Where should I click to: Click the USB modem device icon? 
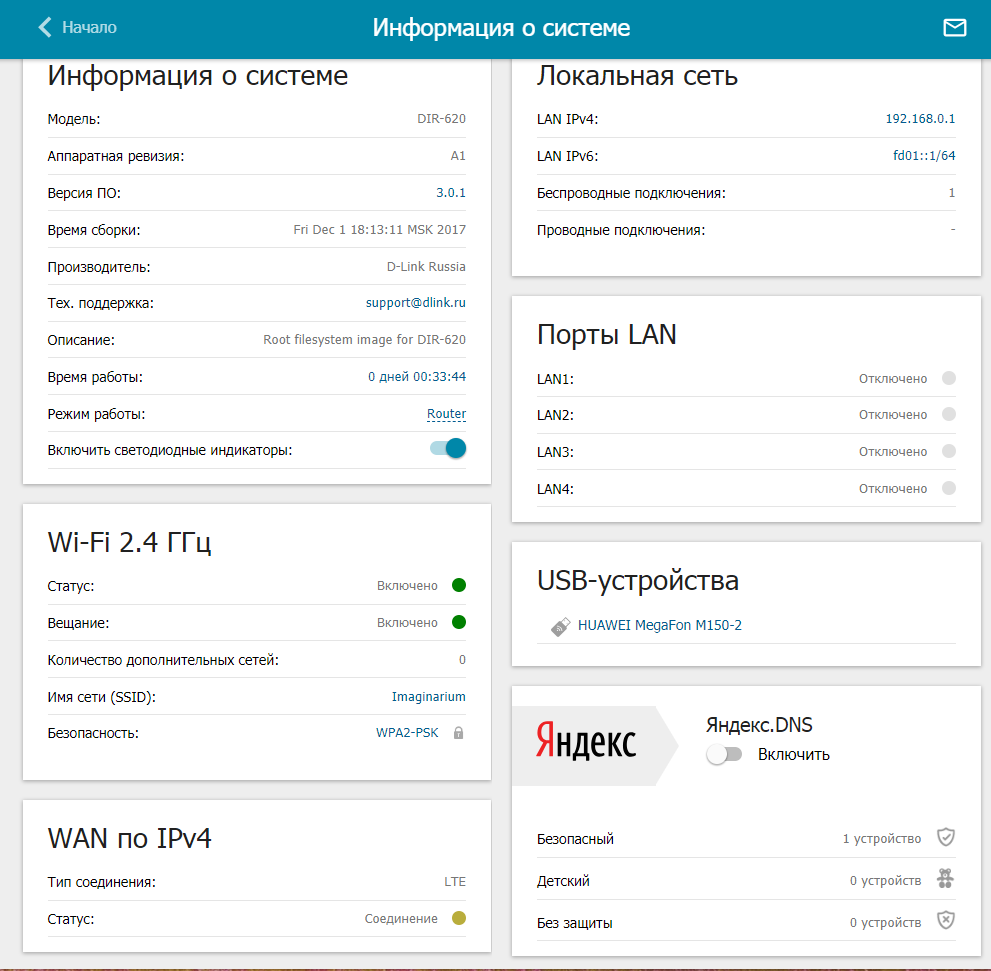[561, 626]
